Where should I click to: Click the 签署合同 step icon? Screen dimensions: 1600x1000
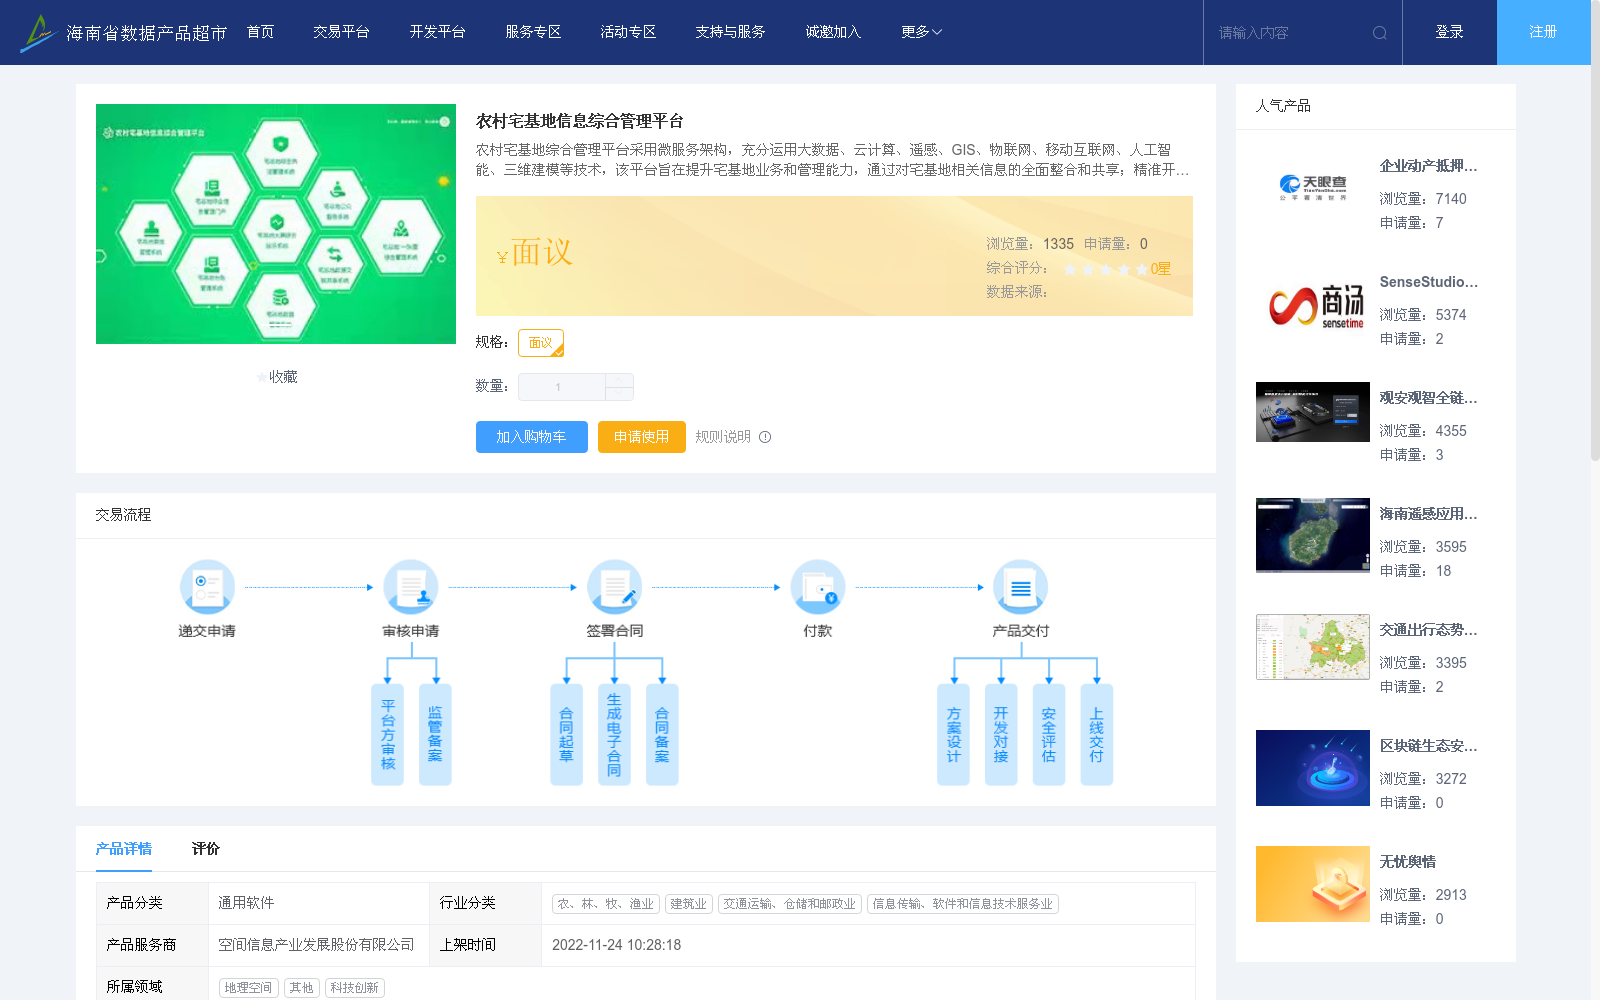(614, 587)
